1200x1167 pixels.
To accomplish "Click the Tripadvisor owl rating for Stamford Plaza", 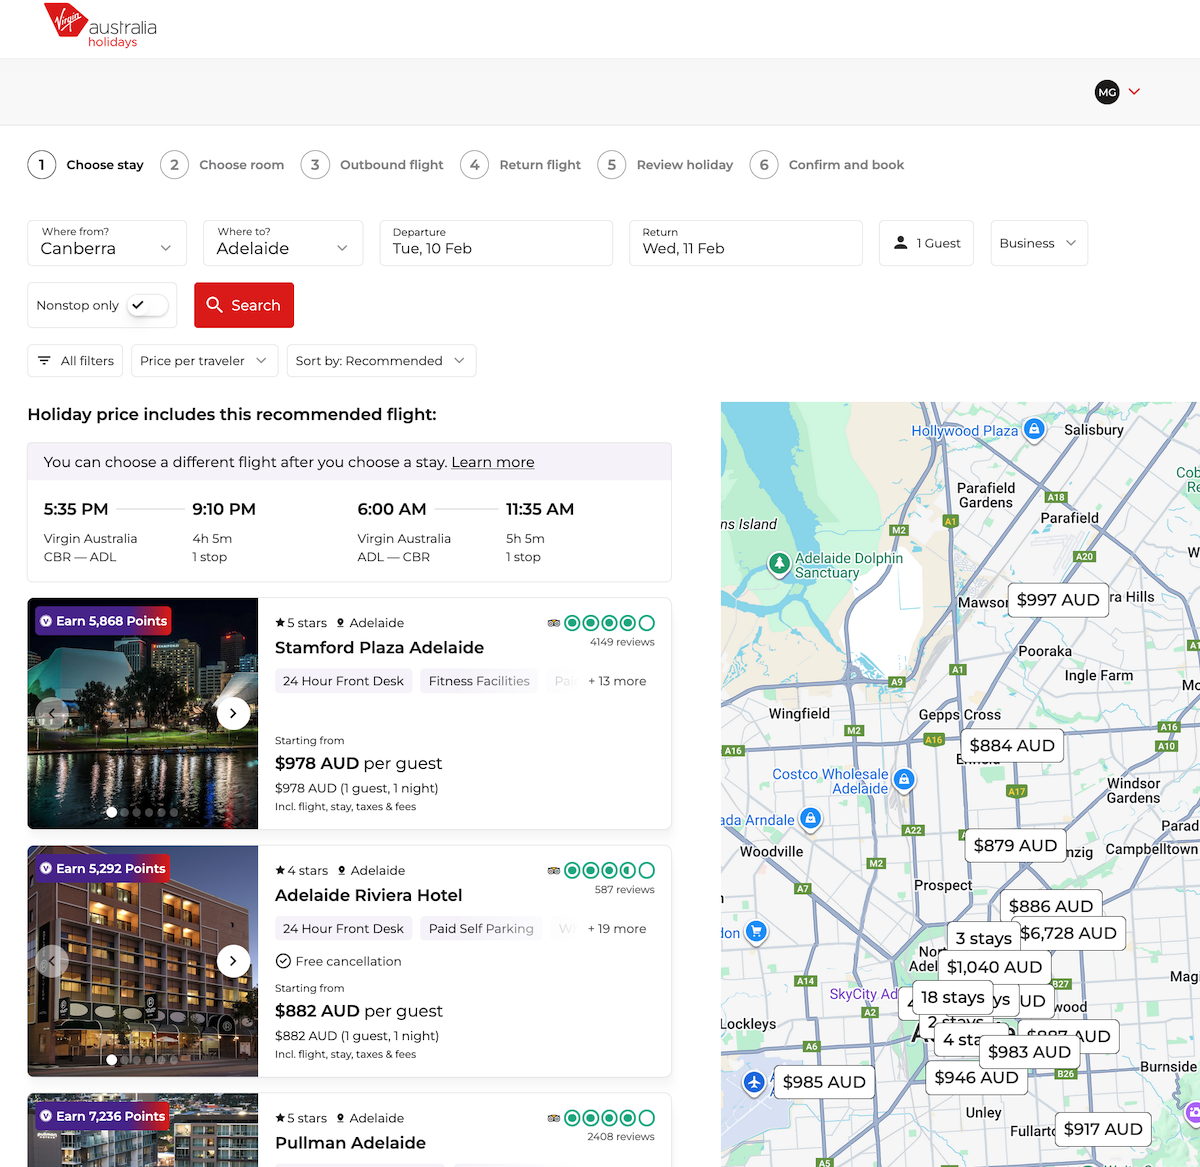I will point(553,622).
